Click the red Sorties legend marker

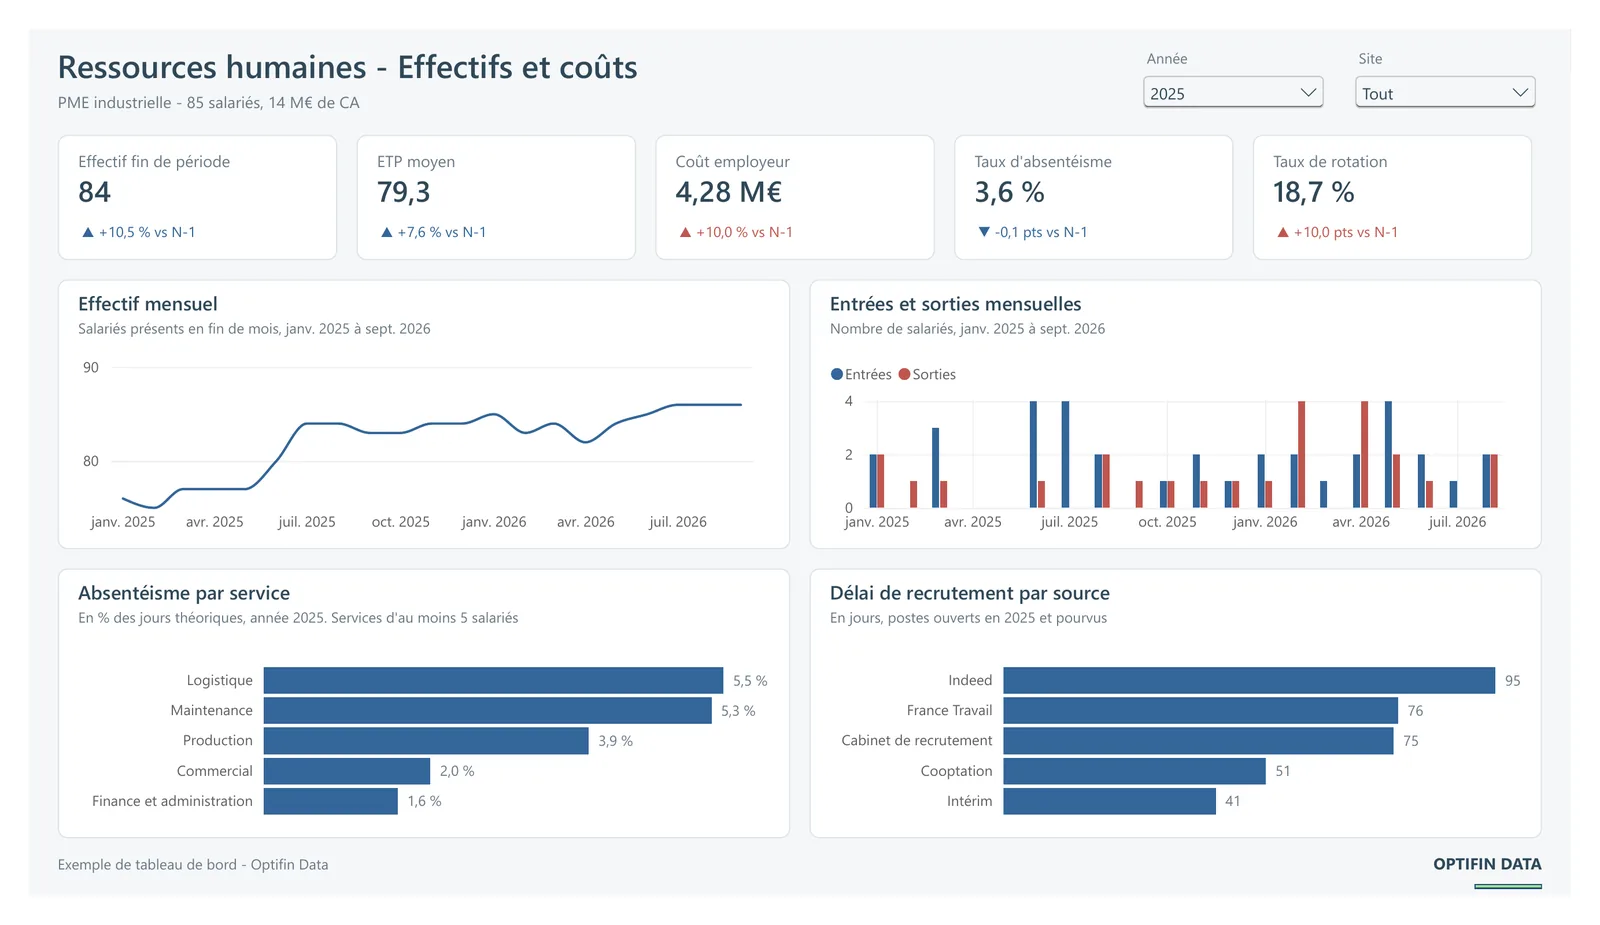coord(904,374)
